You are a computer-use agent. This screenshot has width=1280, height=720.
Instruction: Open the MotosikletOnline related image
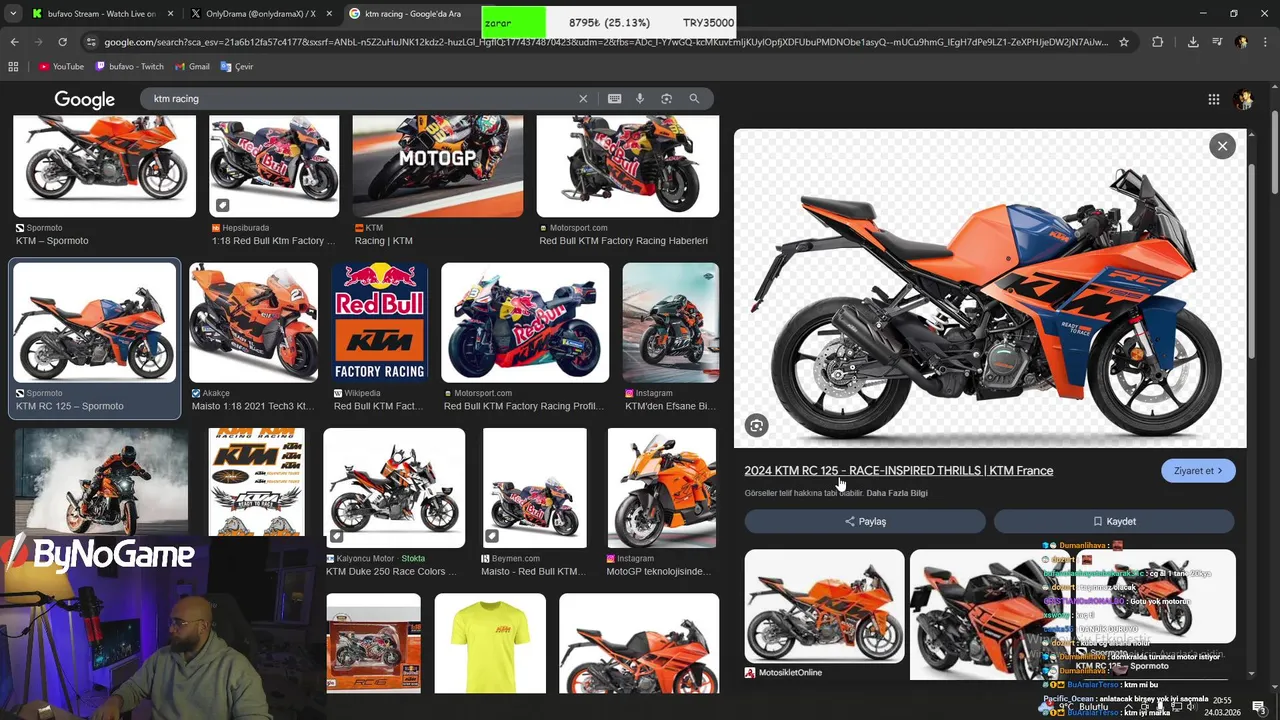pyautogui.click(x=824, y=606)
